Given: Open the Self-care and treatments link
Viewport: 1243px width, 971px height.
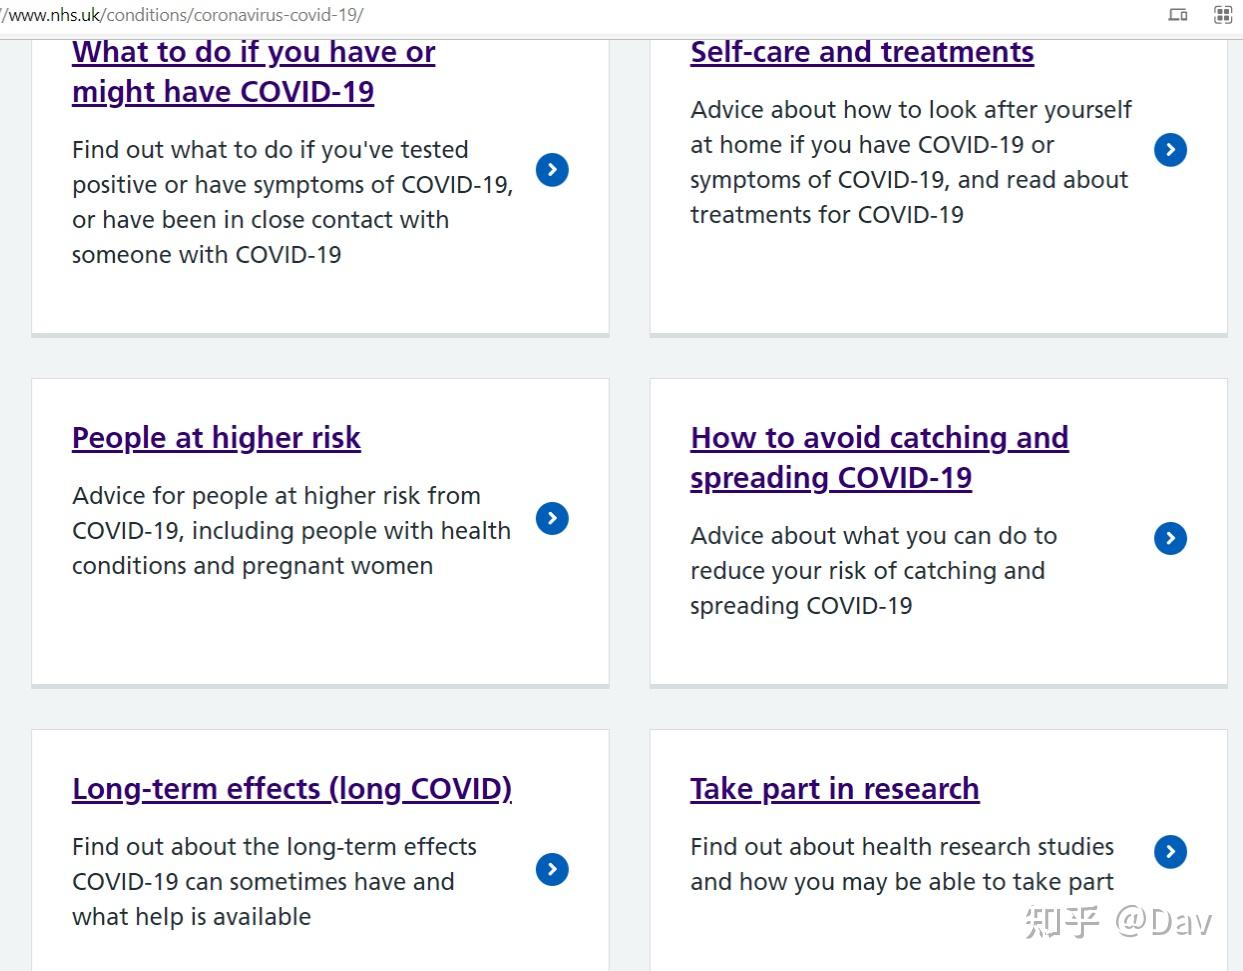Looking at the screenshot, I should [861, 52].
